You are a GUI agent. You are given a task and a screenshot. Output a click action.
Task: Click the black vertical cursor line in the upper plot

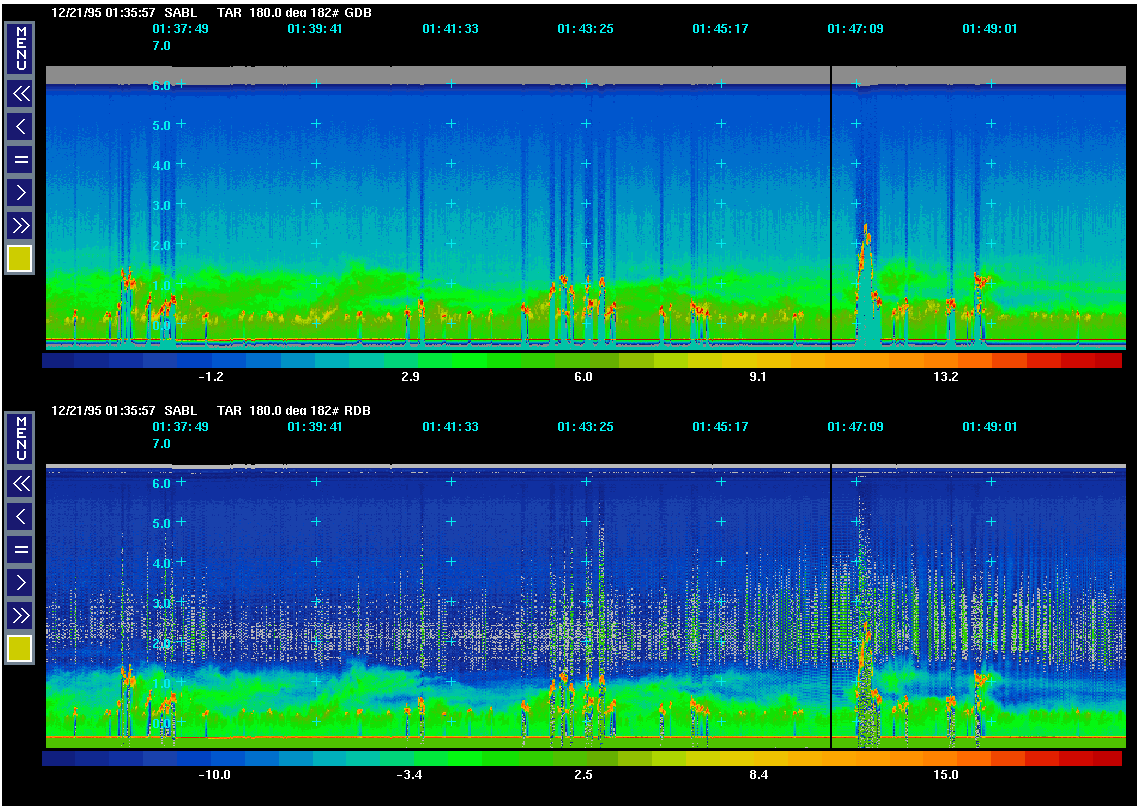point(831,200)
